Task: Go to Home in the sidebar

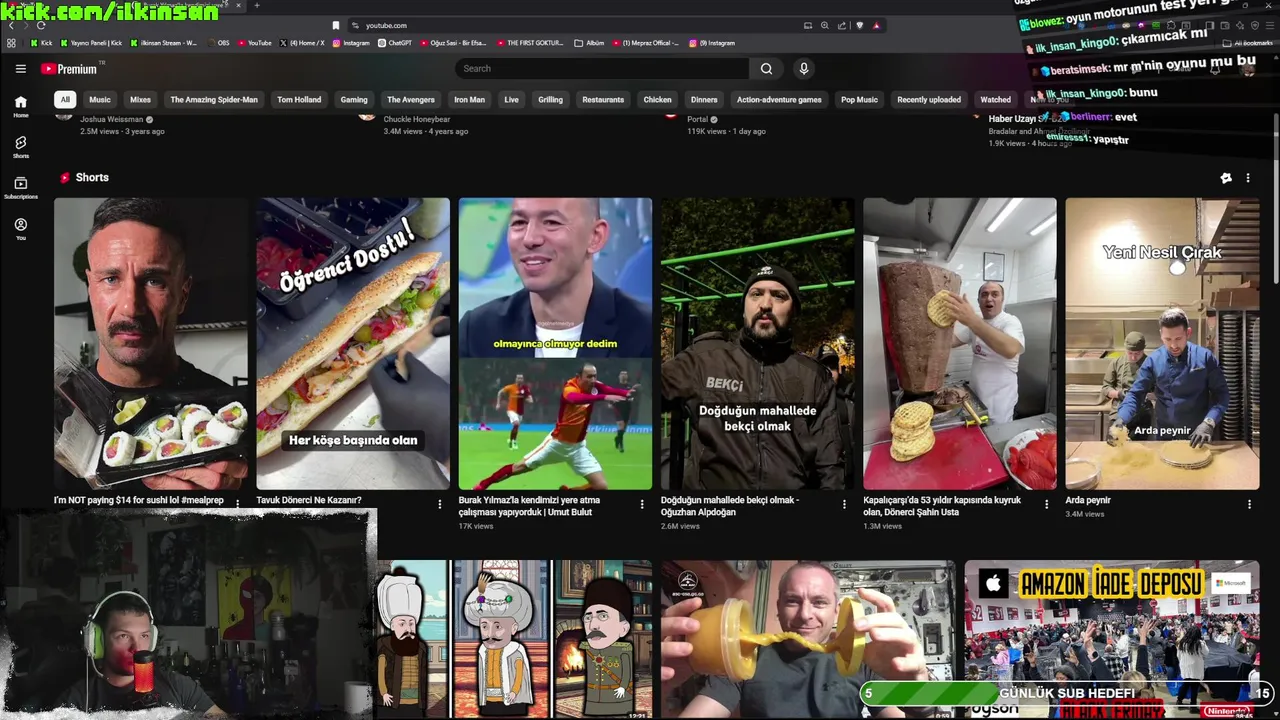Action: pos(20,106)
